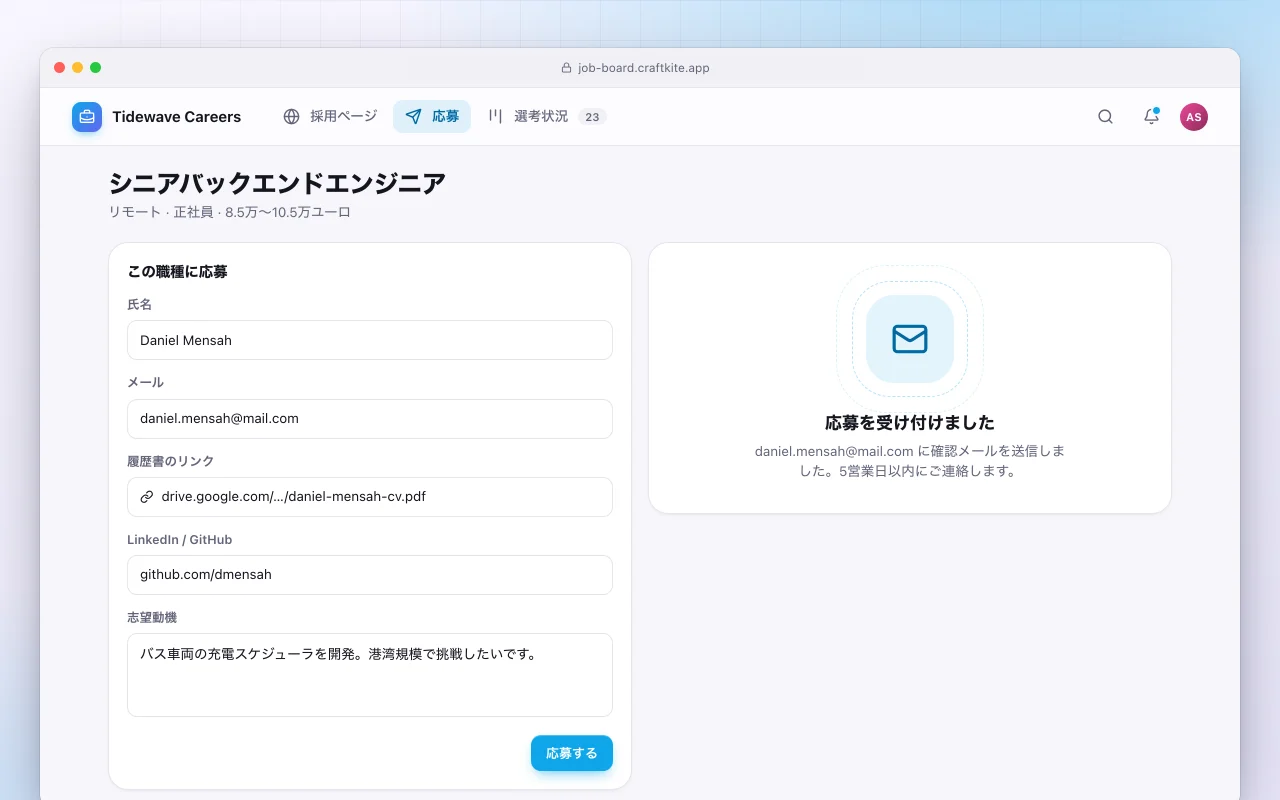Screen dimensions: 1280x800
Task: Click the 志望動機 label
Action: (x=152, y=618)
